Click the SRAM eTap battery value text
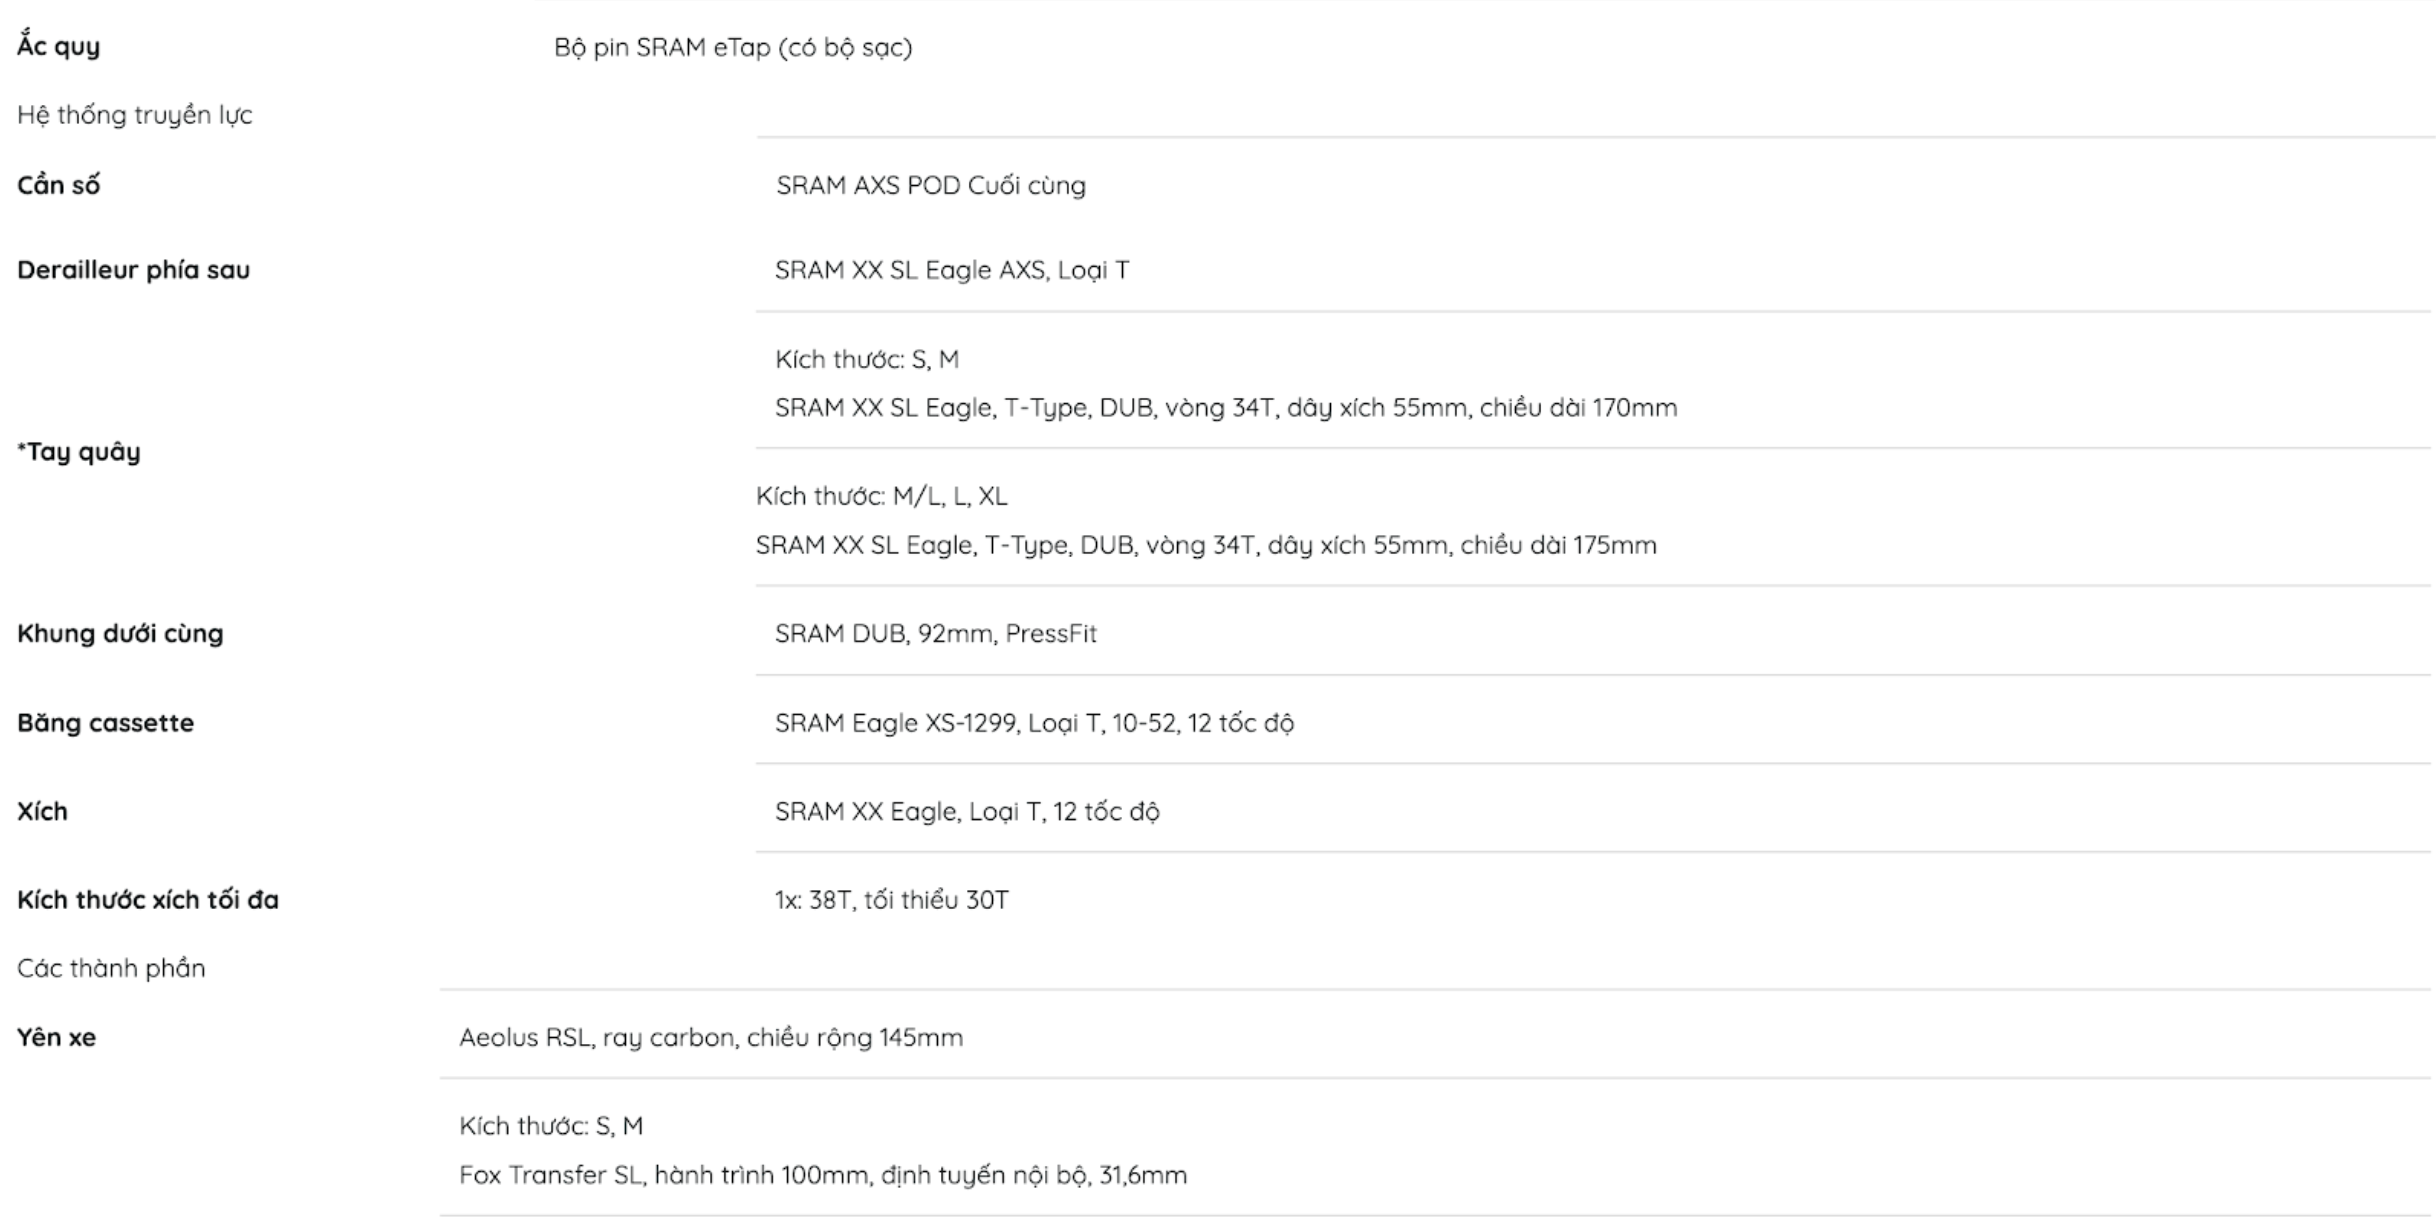 click(732, 47)
